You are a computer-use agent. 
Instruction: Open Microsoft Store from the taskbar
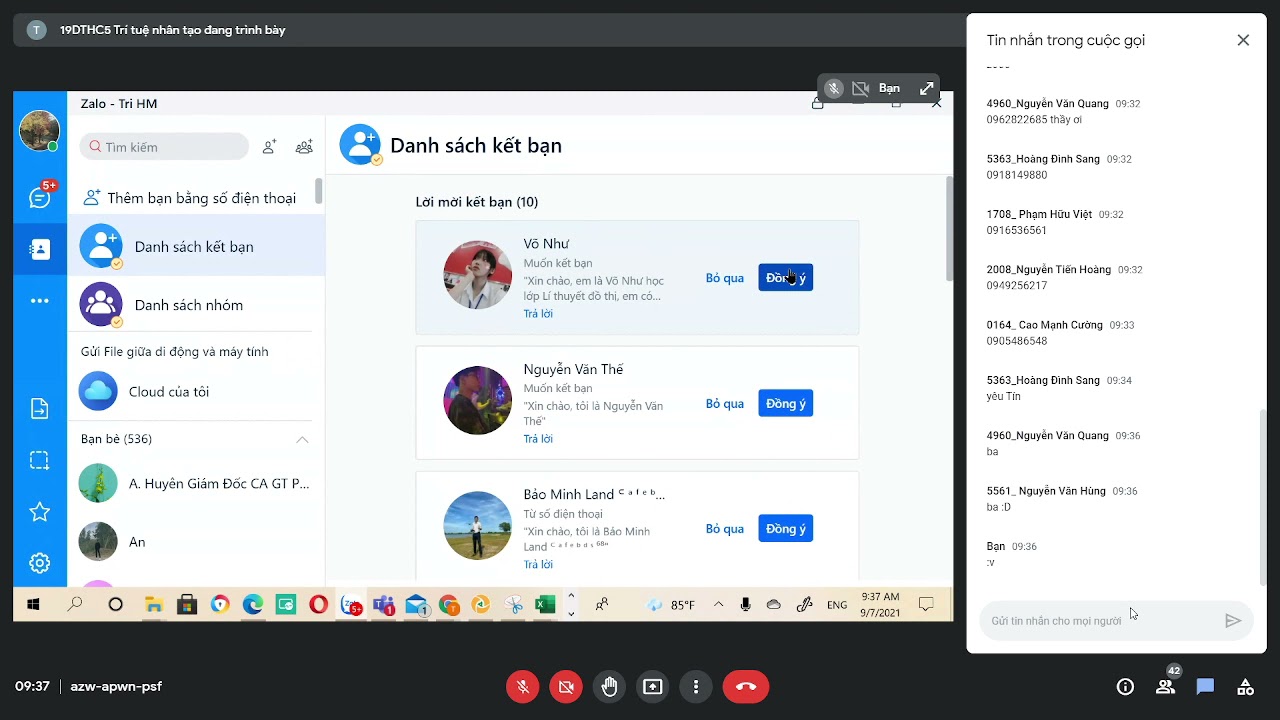[x=187, y=605]
